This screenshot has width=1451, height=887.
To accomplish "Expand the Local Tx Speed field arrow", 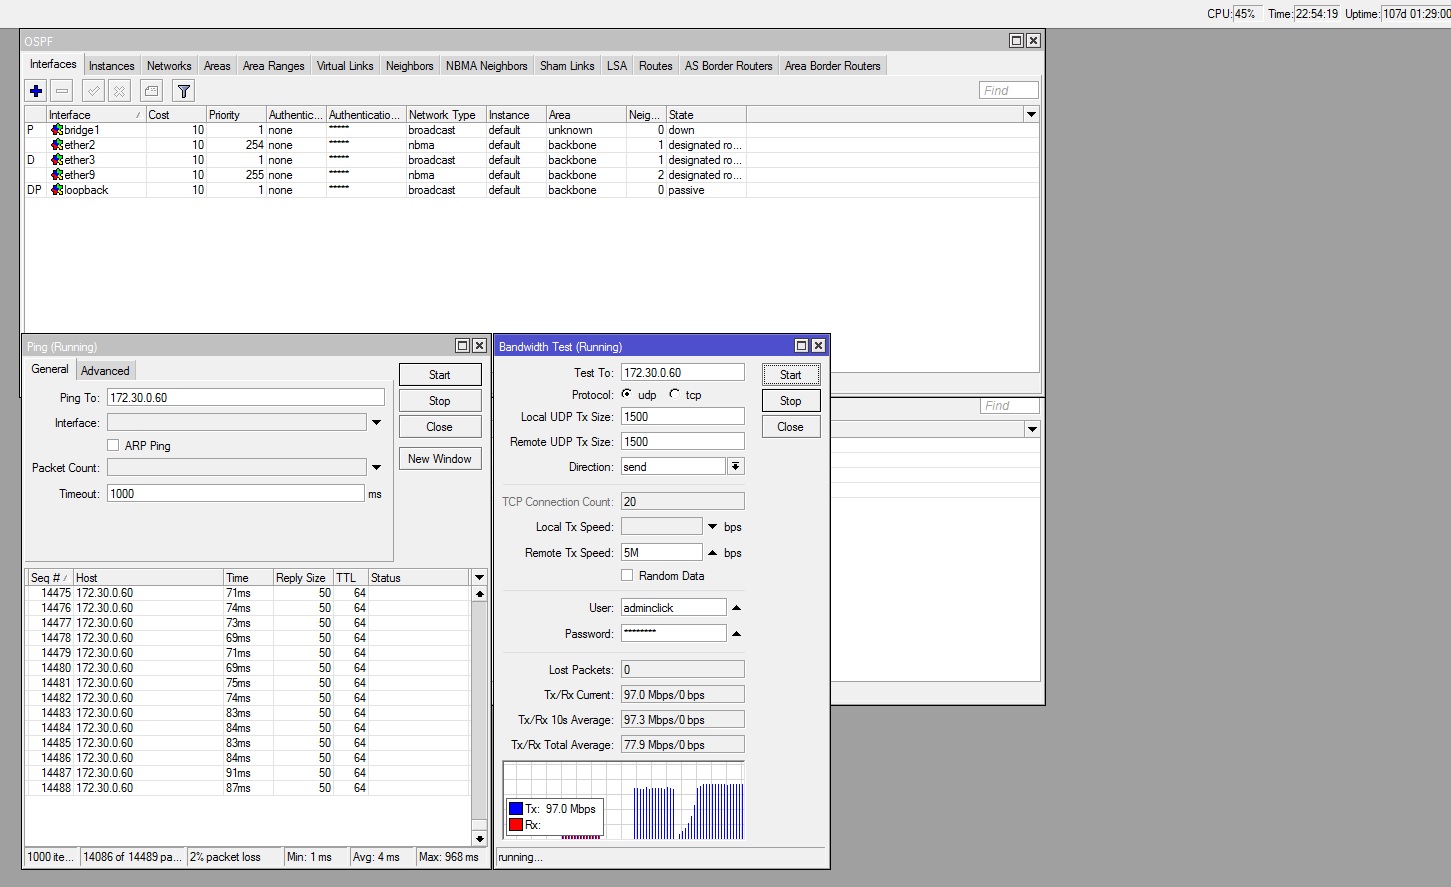I will (x=712, y=527).
